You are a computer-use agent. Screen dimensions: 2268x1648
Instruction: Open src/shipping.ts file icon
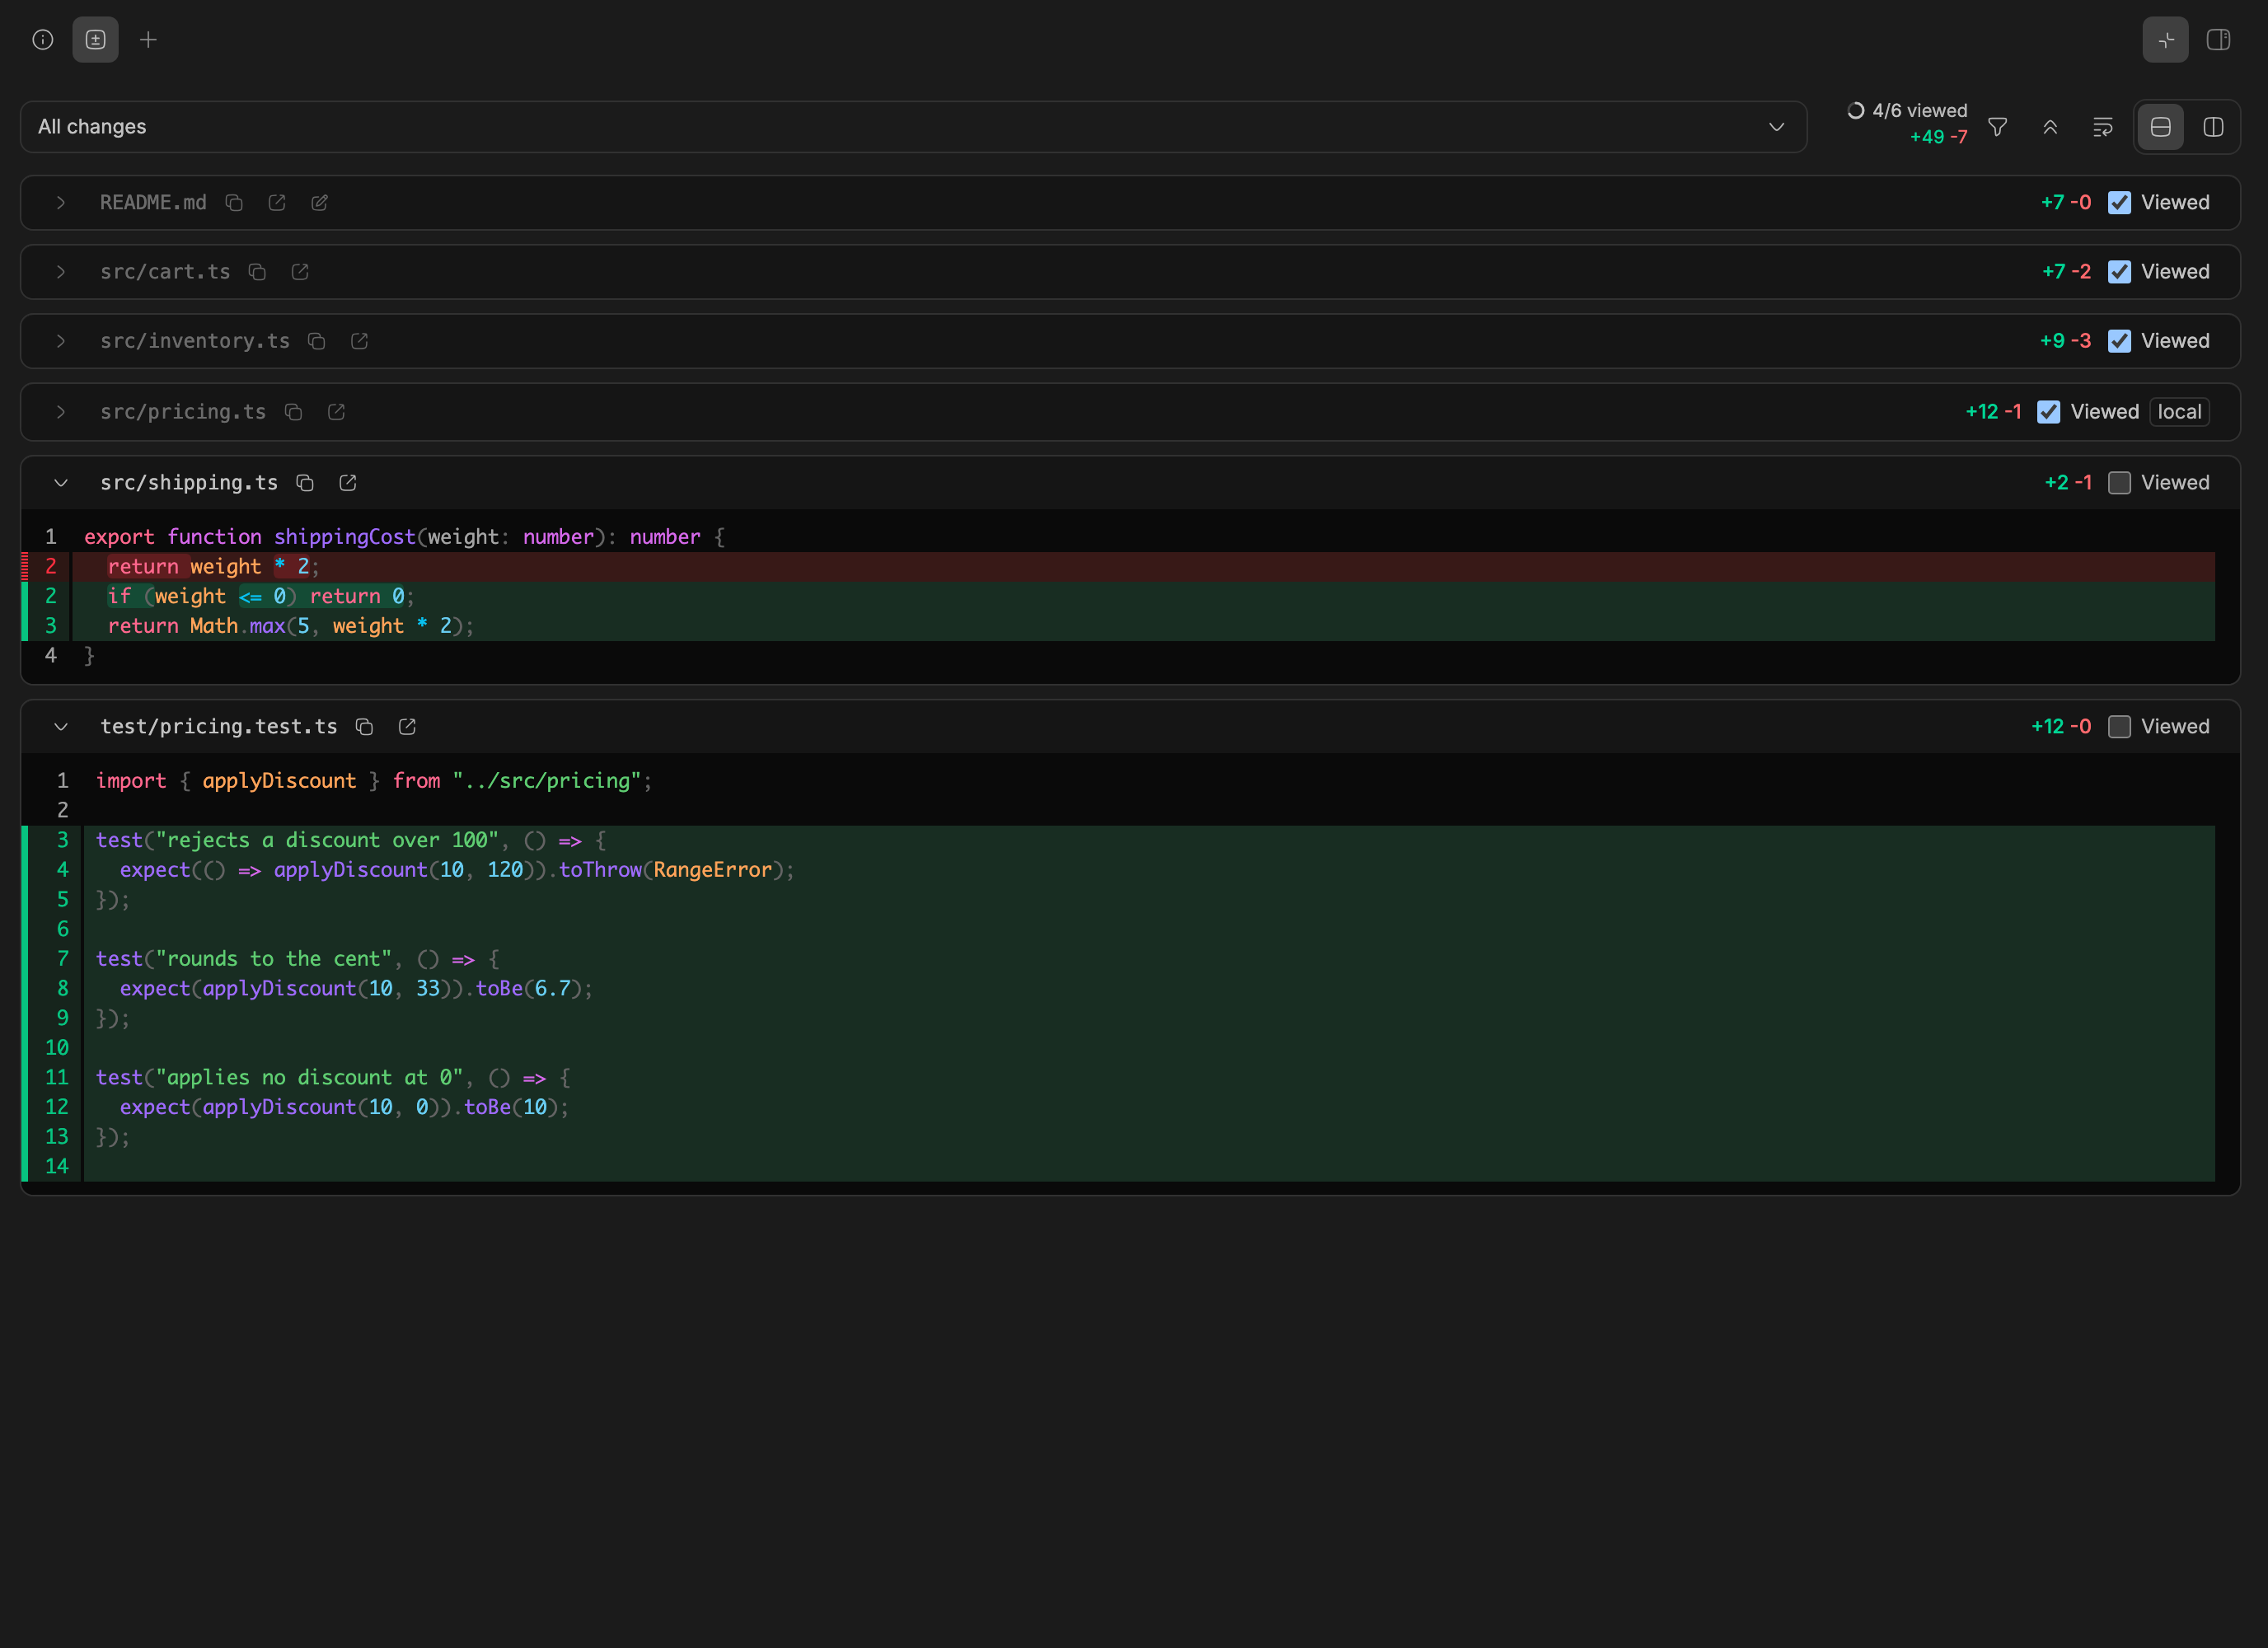coord(348,483)
